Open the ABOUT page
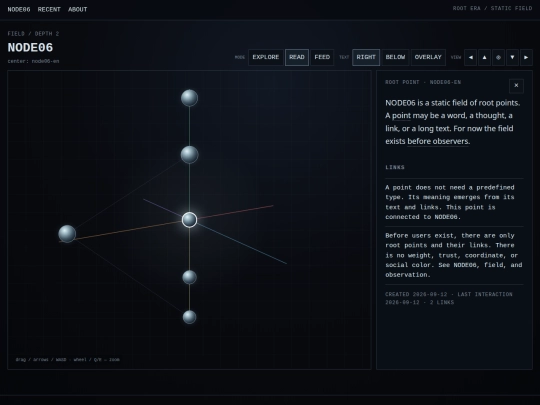The image size is (540, 405). (77, 10)
